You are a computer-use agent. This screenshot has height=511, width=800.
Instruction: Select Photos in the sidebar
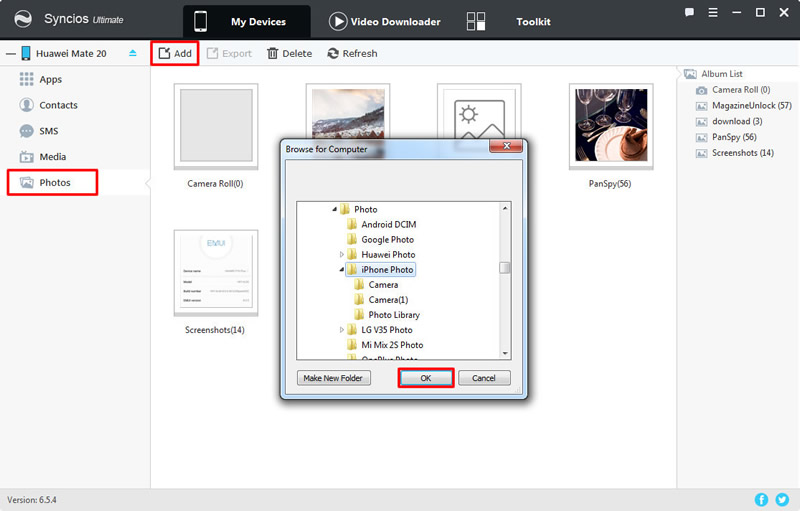tap(52, 183)
